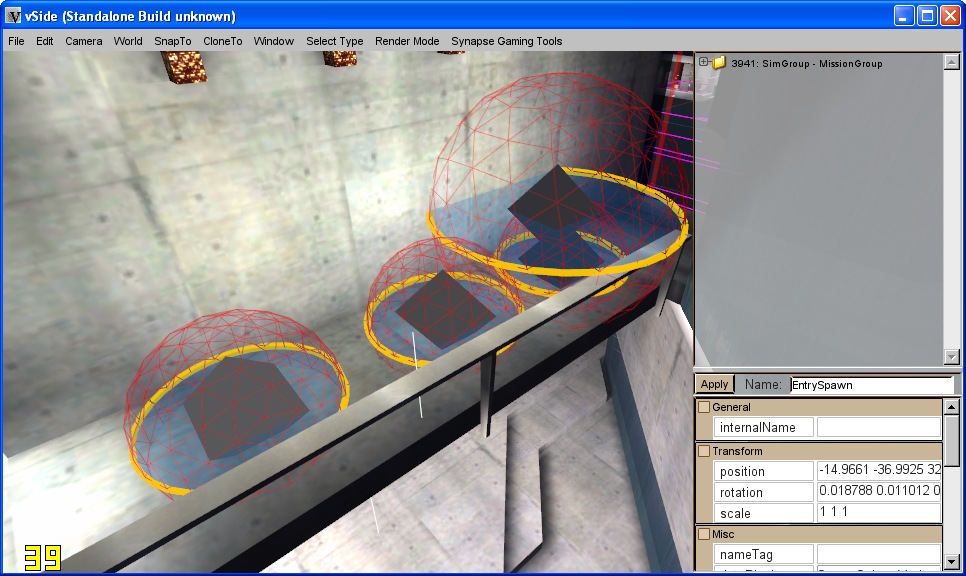Open the Synapse Gaming Tools menu
Screen dimensions: 966x576
pos(506,41)
